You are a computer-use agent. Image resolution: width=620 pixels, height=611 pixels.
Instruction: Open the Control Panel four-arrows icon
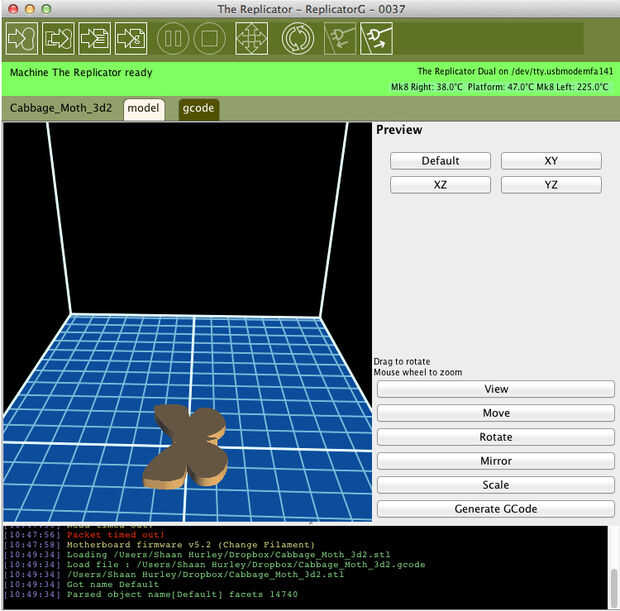click(x=251, y=39)
